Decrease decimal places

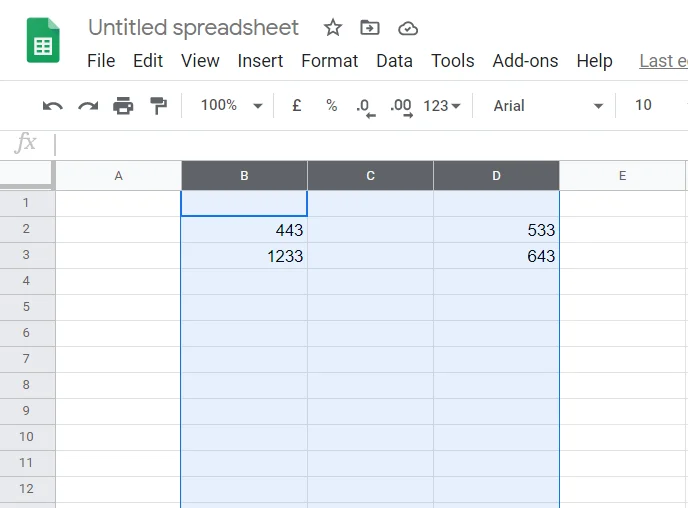pyautogui.click(x=365, y=106)
